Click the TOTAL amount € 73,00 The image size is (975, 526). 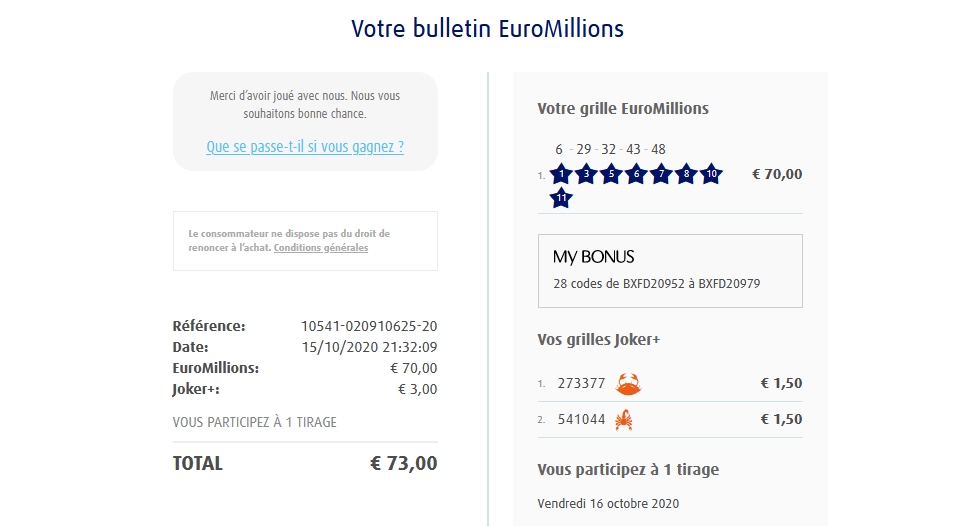coord(403,464)
